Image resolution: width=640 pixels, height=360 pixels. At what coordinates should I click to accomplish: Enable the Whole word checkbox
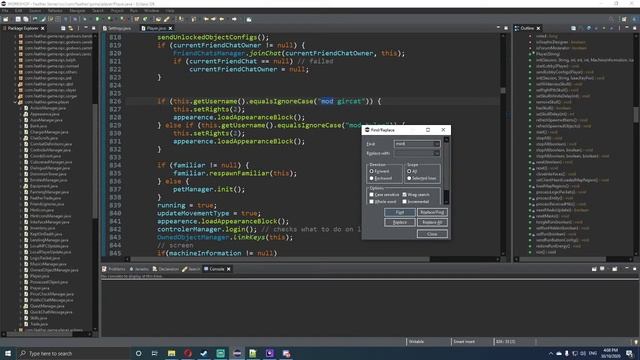coord(371,202)
